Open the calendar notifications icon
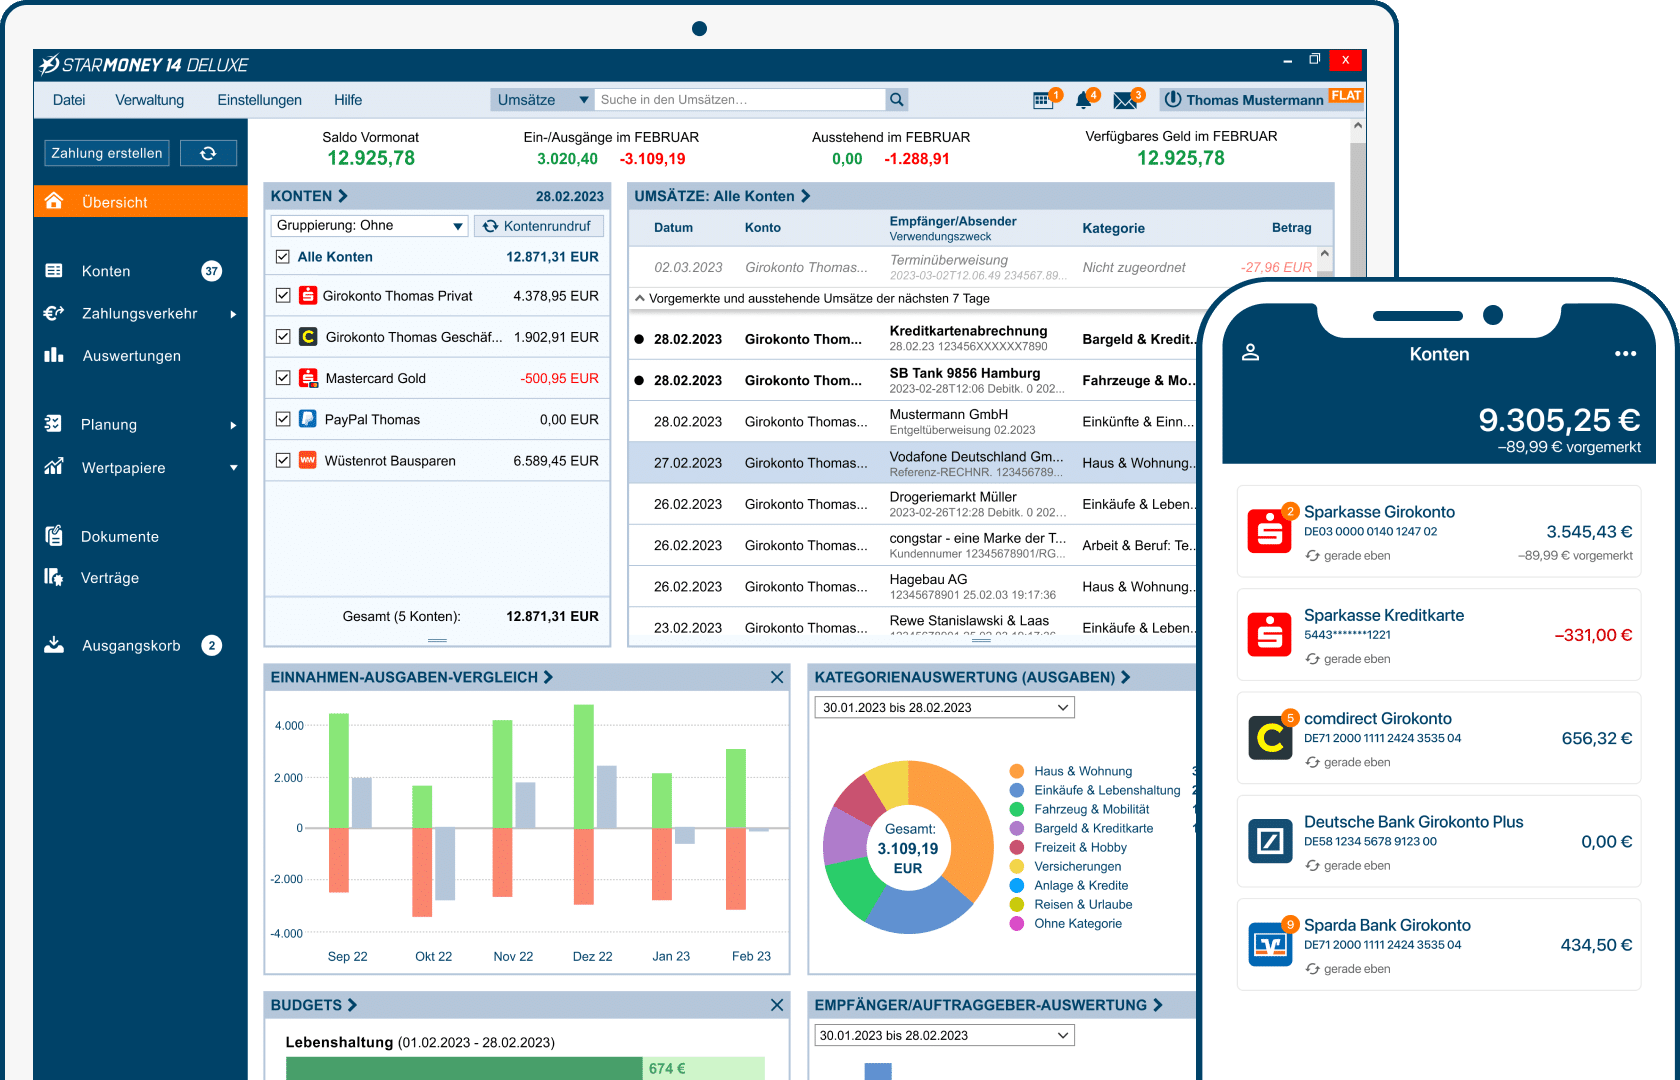Screen dimensions: 1680x1080 1042,100
